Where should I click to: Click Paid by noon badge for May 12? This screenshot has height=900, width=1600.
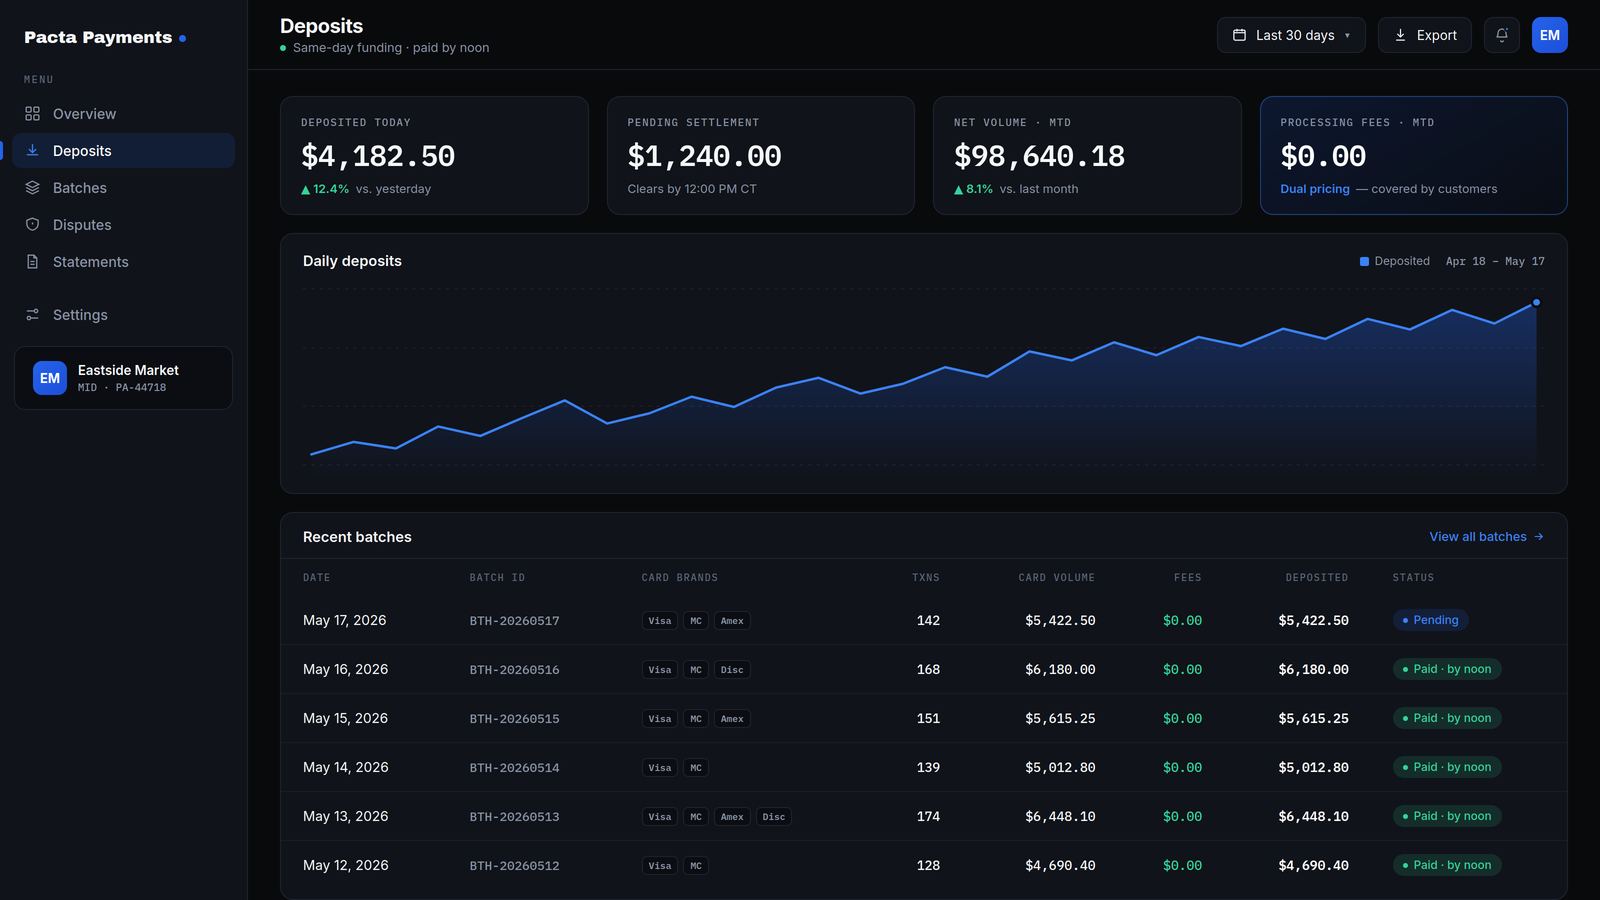point(1447,865)
